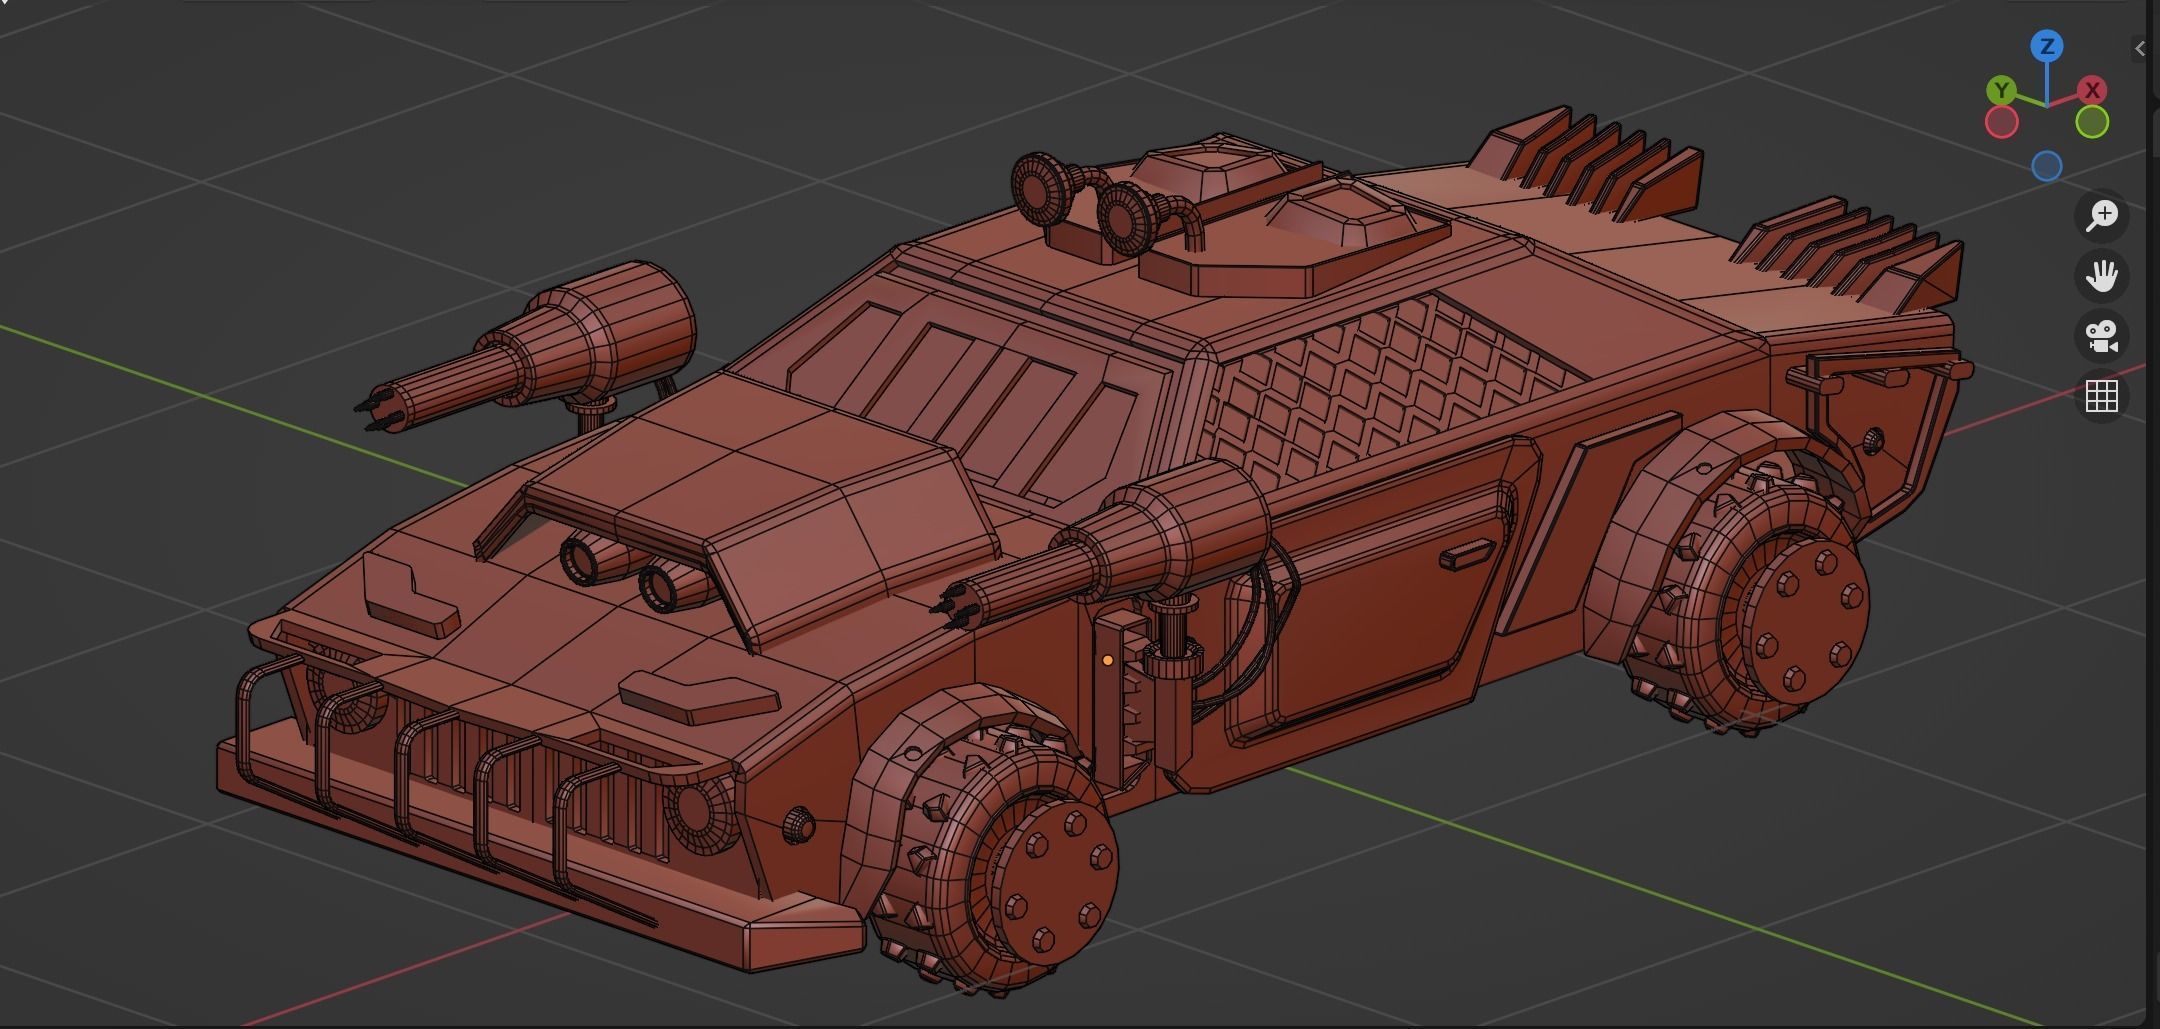Click the Y axis on navigation gizmo

tap(2001, 91)
